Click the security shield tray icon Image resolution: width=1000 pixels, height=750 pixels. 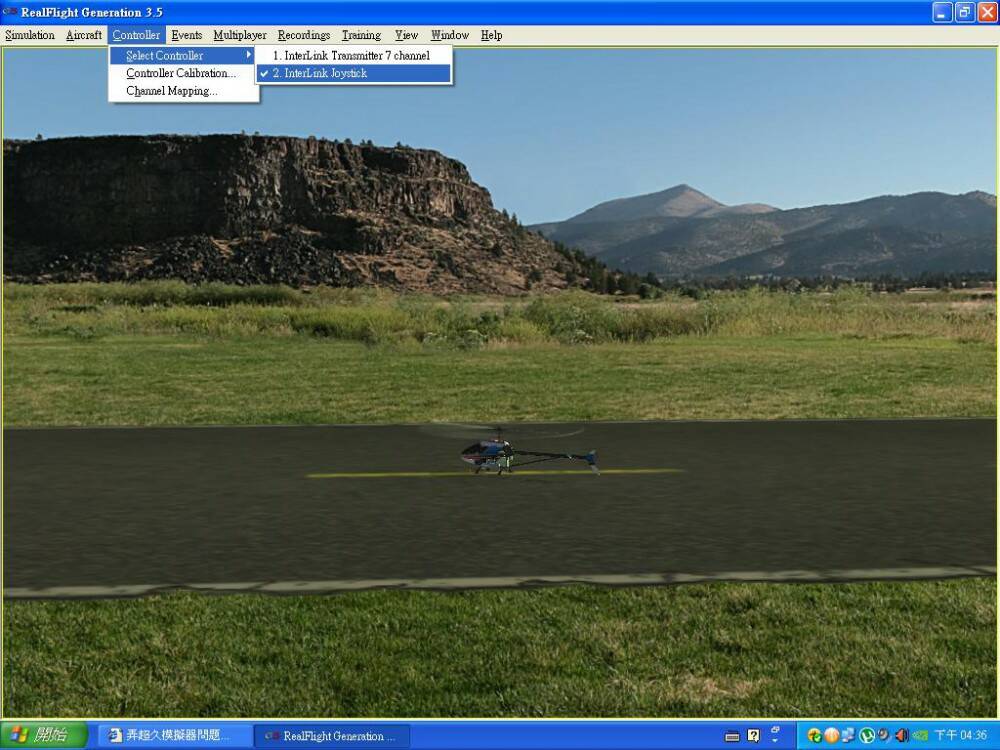(815, 736)
